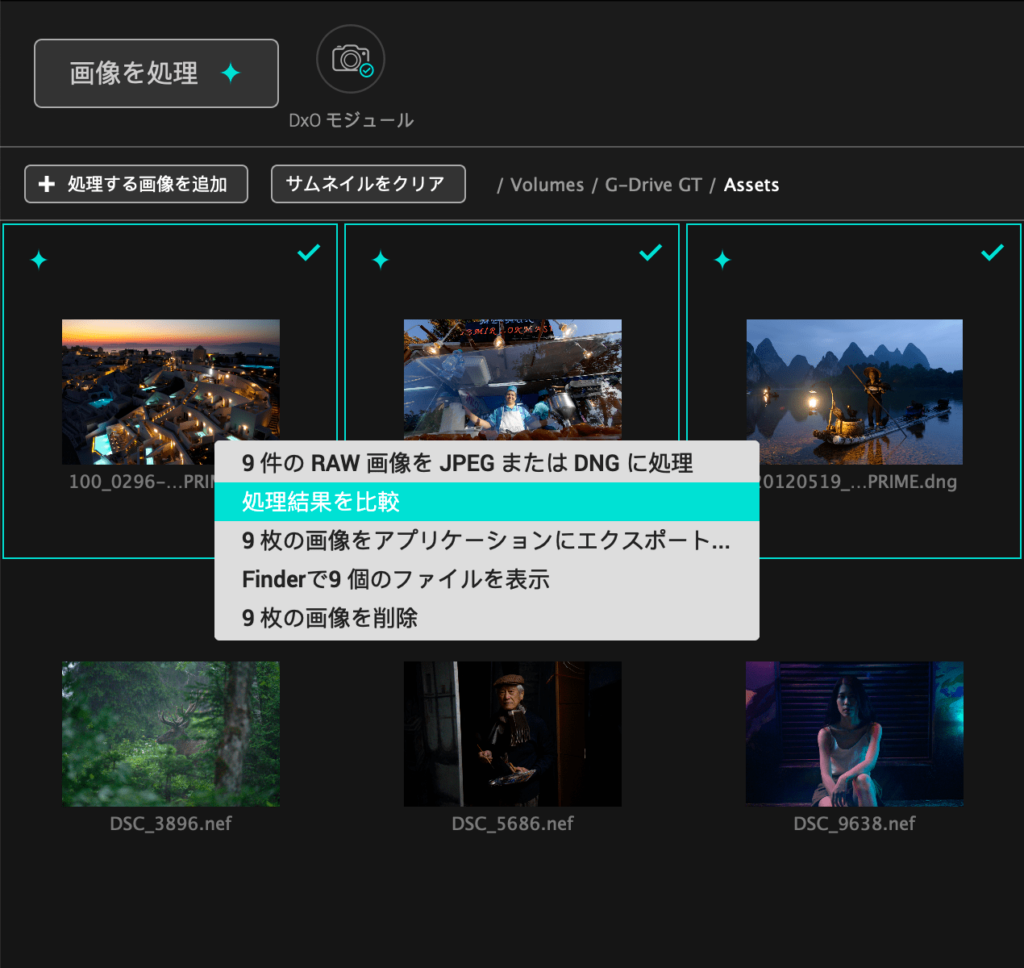Select the DSC_3896.nef deer thumbnail
The image size is (1024, 968).
[170, 734]
